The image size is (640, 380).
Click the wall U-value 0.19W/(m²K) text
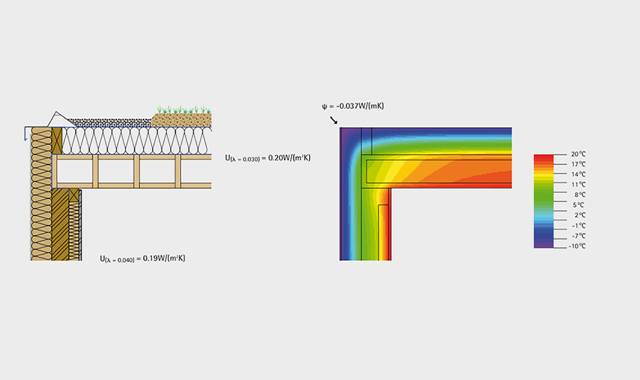[x=142, y=259]
